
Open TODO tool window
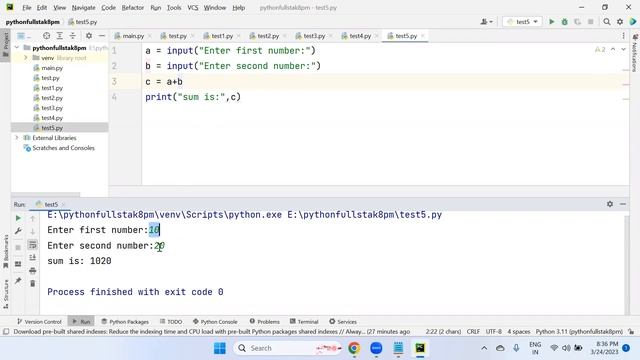coord(171,322)
